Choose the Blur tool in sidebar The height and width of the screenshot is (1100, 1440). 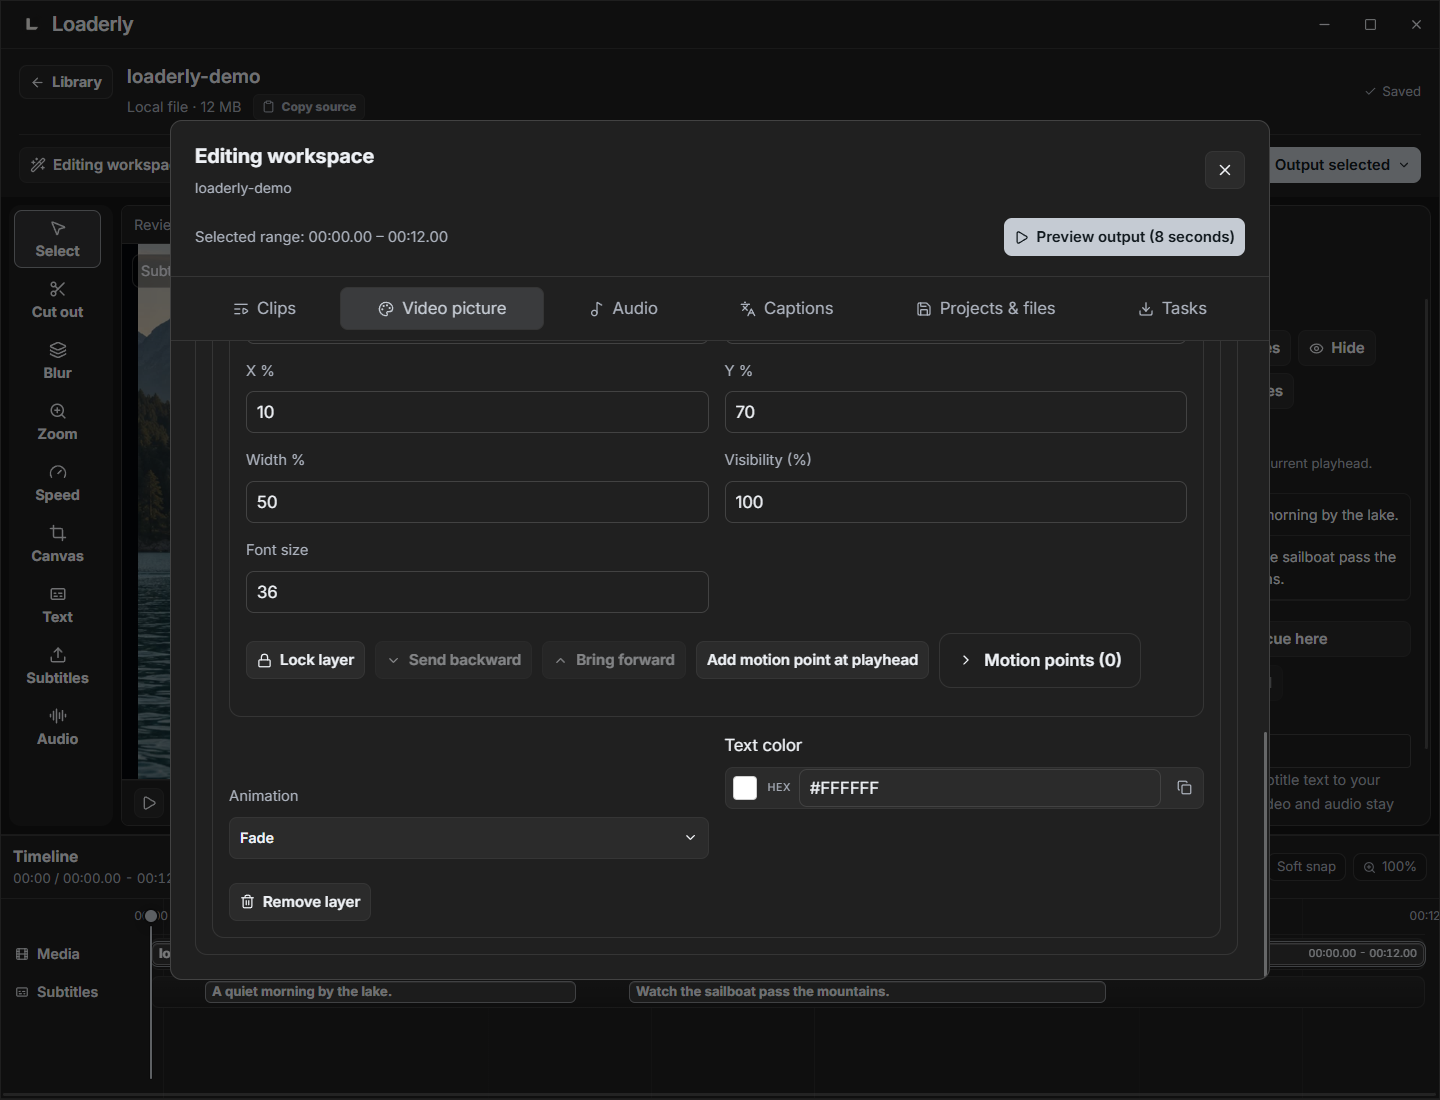(x=57, y=361)
